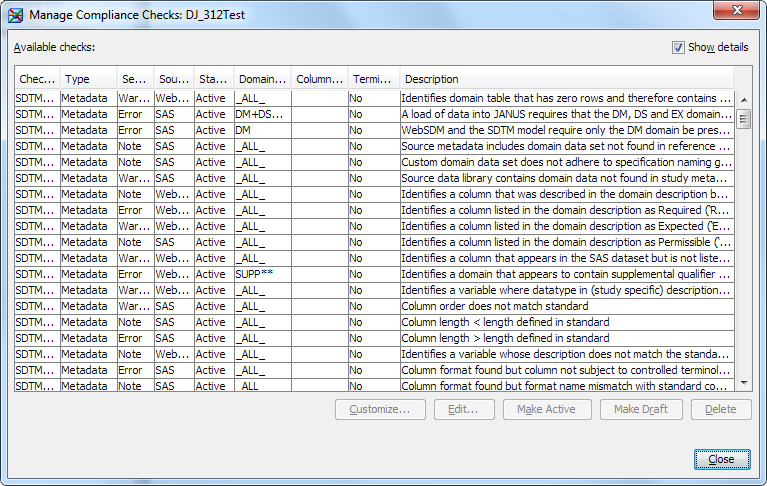
Task: Select row 'Column length > length defined in standard'
Action: pyautogui.click(x=374, y=338)
